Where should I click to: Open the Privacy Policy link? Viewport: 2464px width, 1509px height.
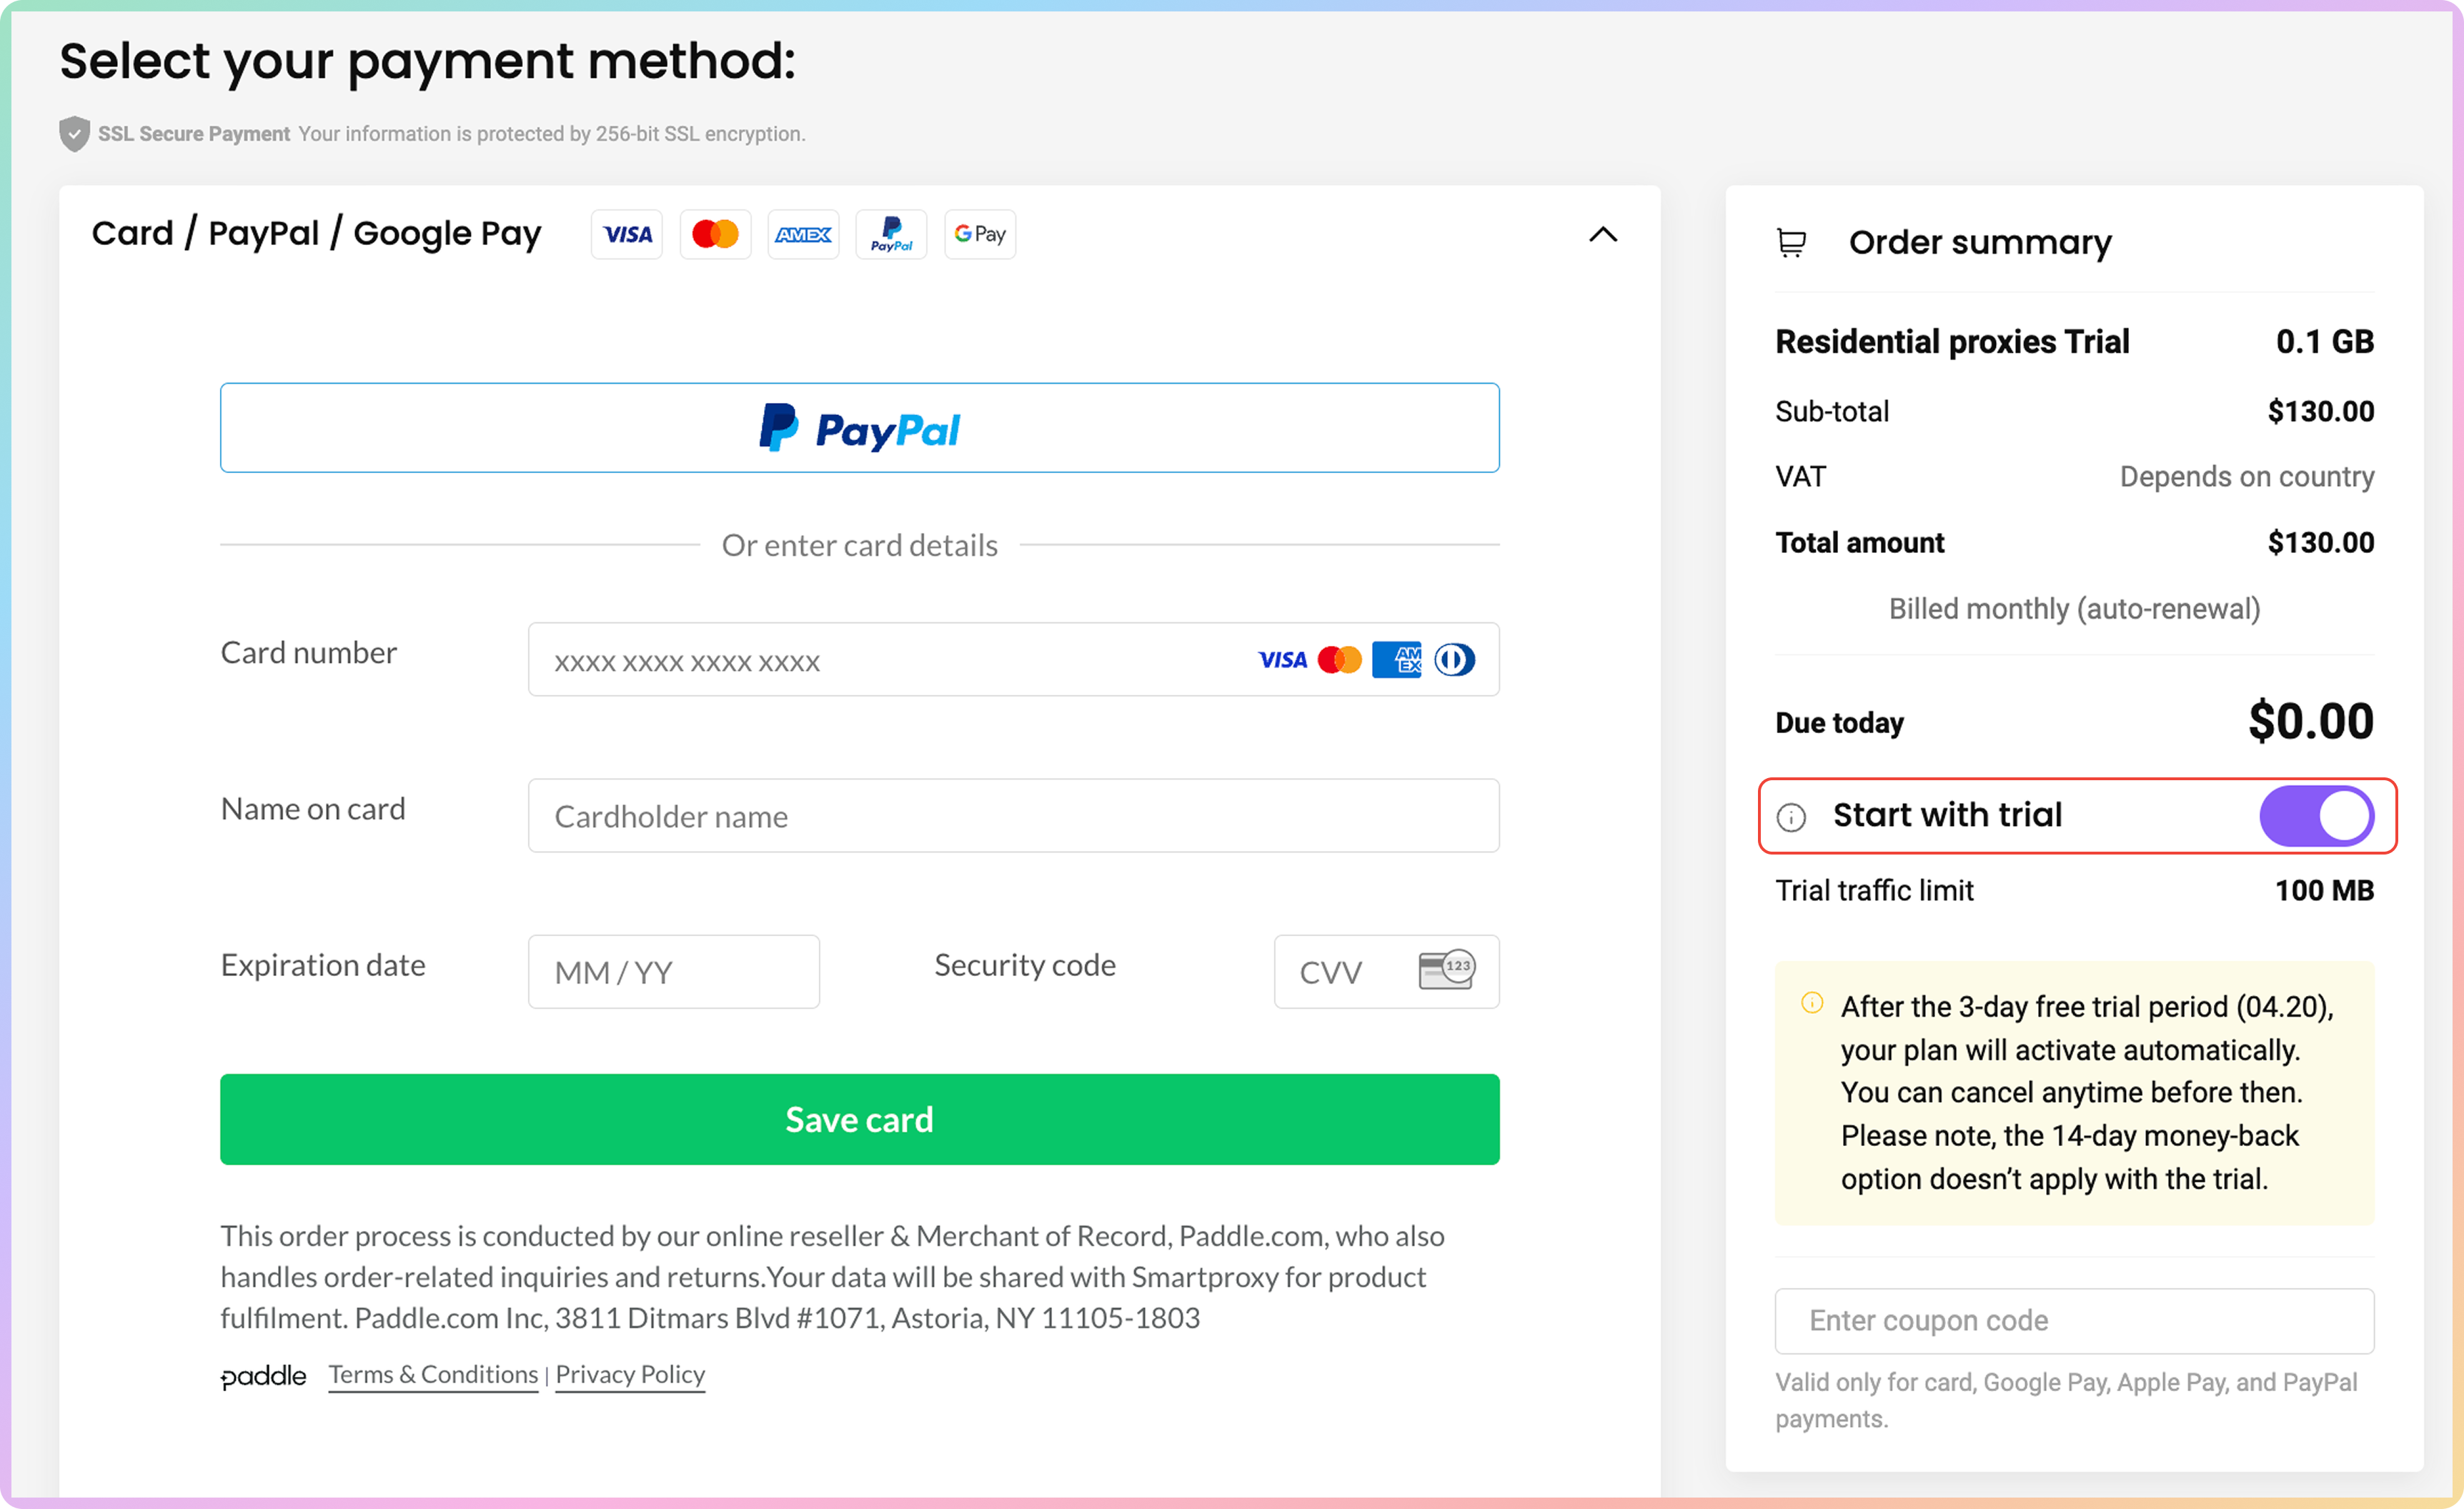(x=630, y=1374)
